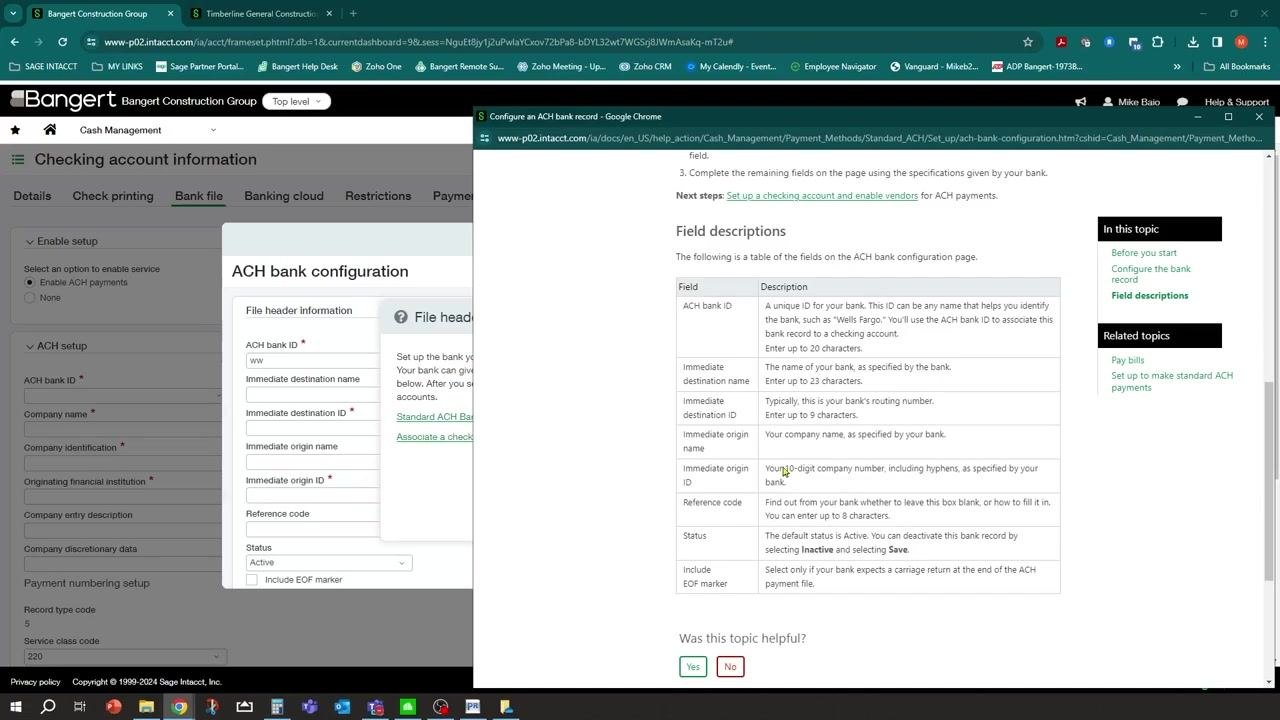
Task: Click the Immediate destination name field
Action: pyautogui.click(x=312, y=394)
